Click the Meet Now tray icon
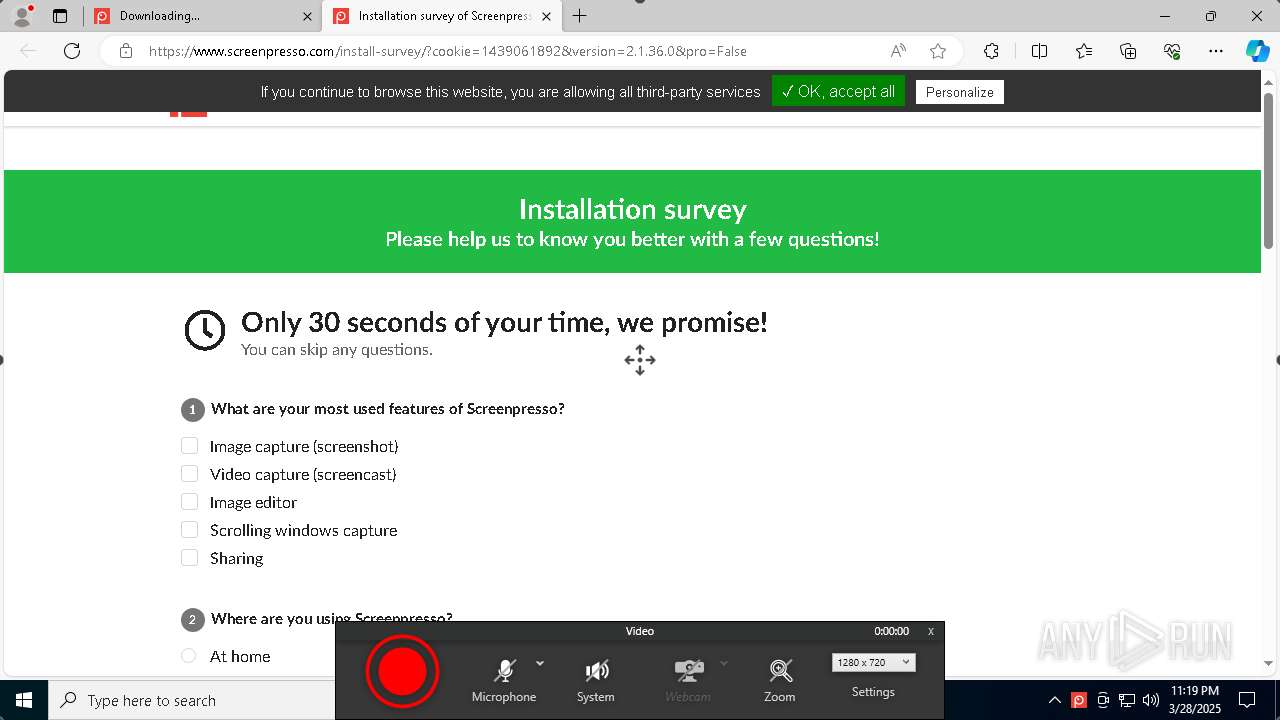This screenshot has height=720, width=1280. click(x=1103, y=700)
